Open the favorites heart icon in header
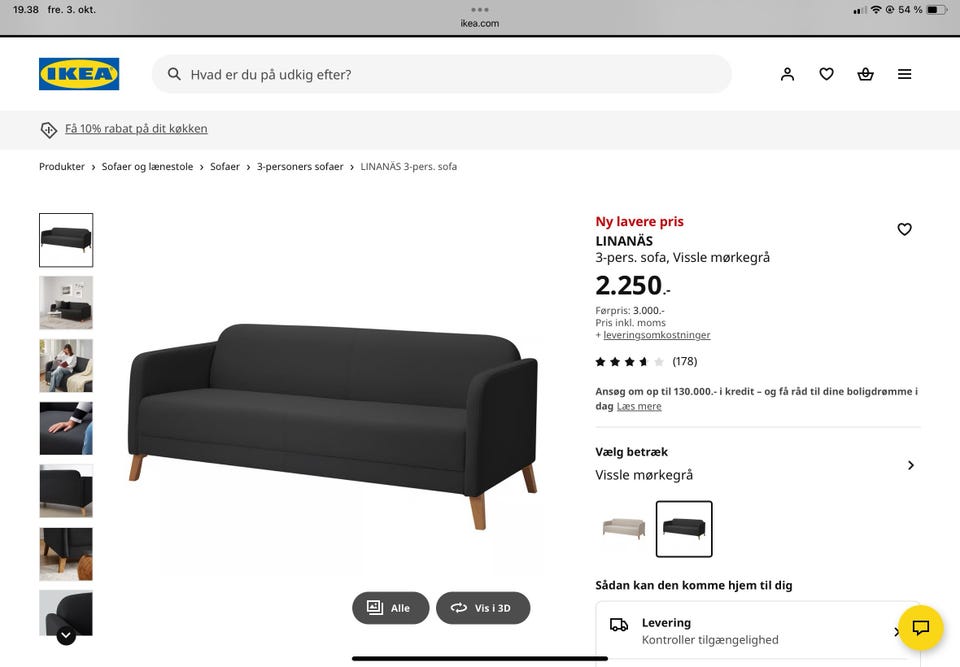Image resolution: width=960 pixels, height=667 pixels. pyautogui.click(x=827, y=74)
